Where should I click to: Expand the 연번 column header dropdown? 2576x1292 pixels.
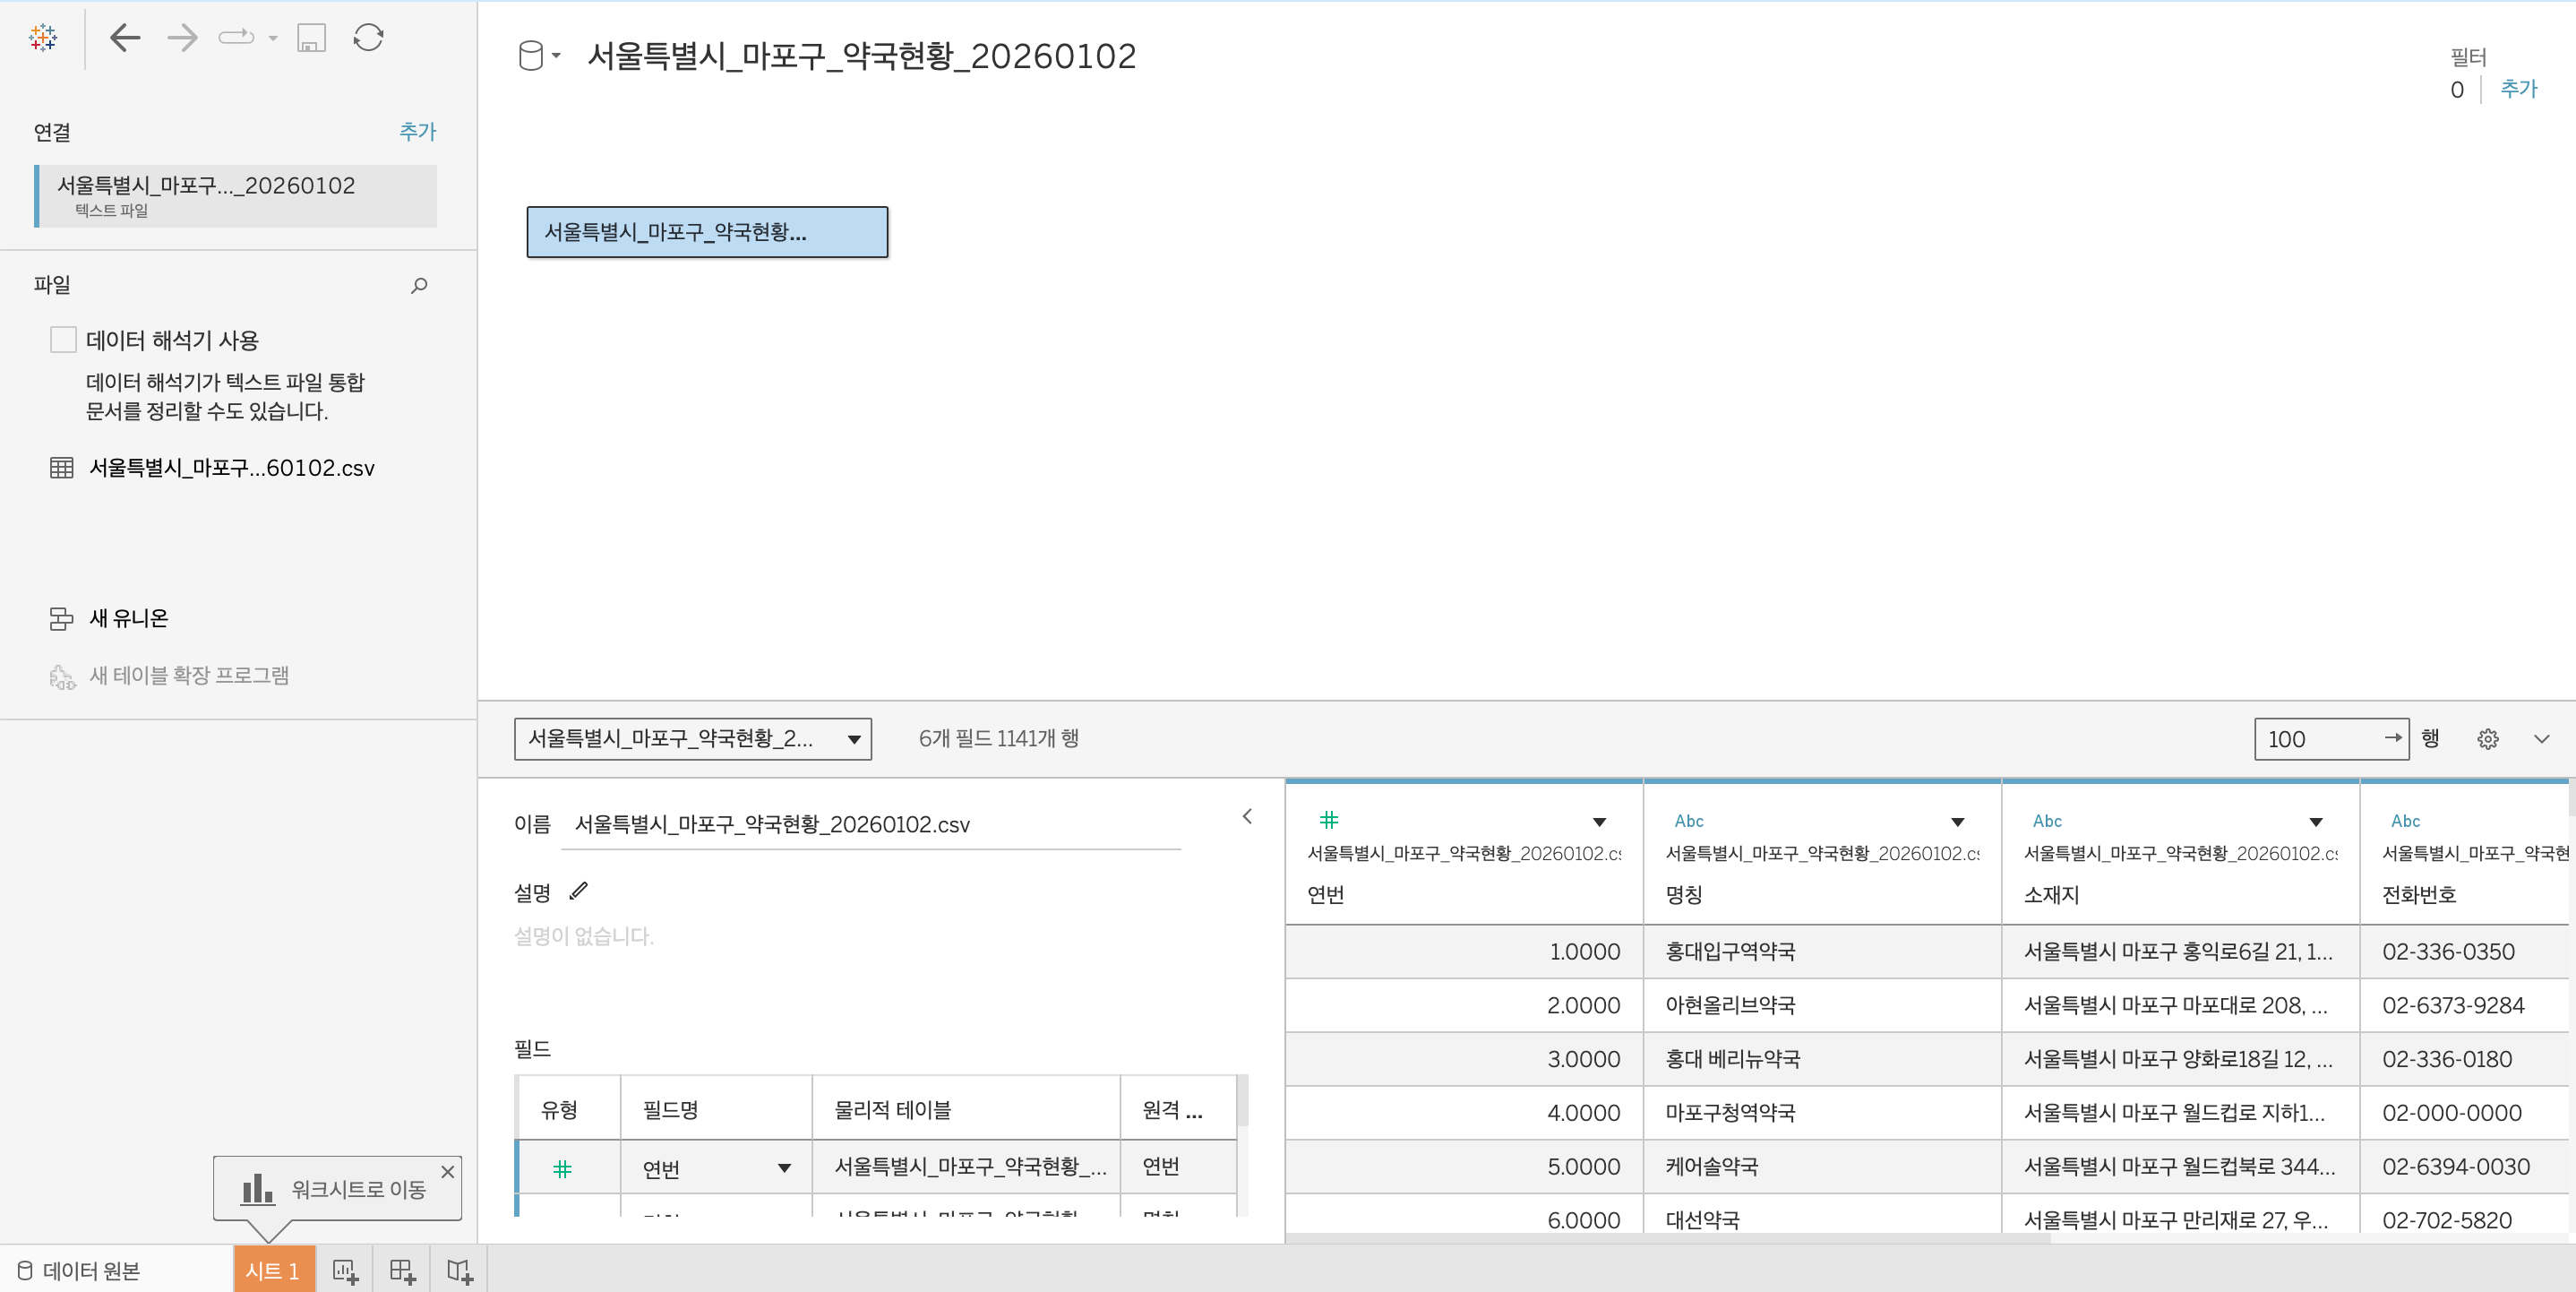pos(1599,822)
